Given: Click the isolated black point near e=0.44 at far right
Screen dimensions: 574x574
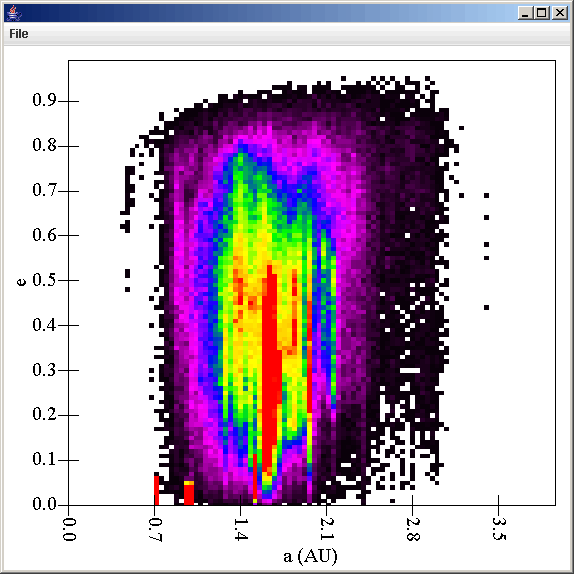Looking at the screenshot, I should pyautogui.click(x=486, y=308).
